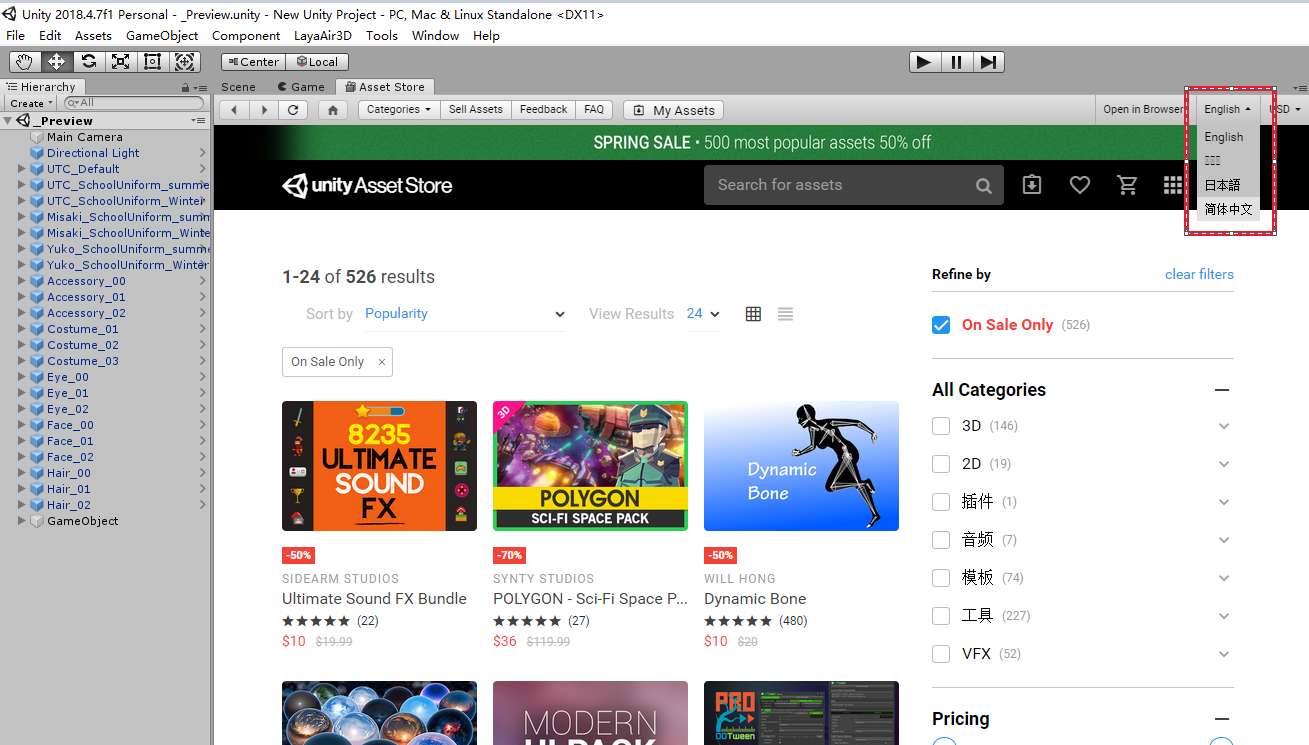Open the Categories dropdown
Viewport: 1309px width, 745px height.
click(399, 110)
